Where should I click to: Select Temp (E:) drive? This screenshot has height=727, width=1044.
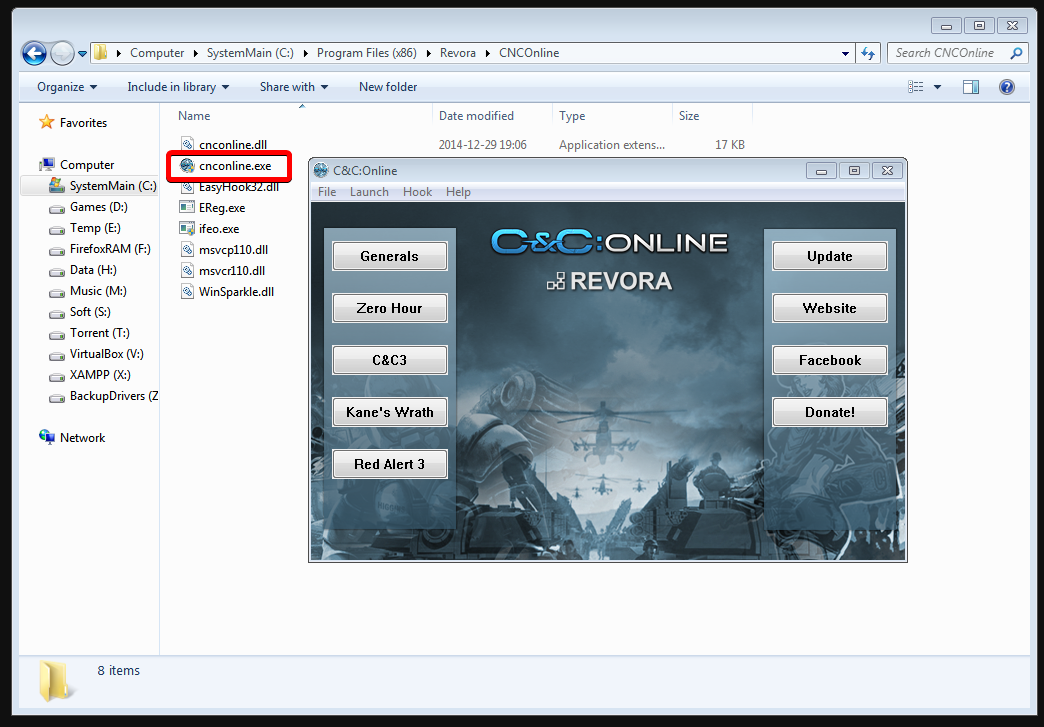85,228
